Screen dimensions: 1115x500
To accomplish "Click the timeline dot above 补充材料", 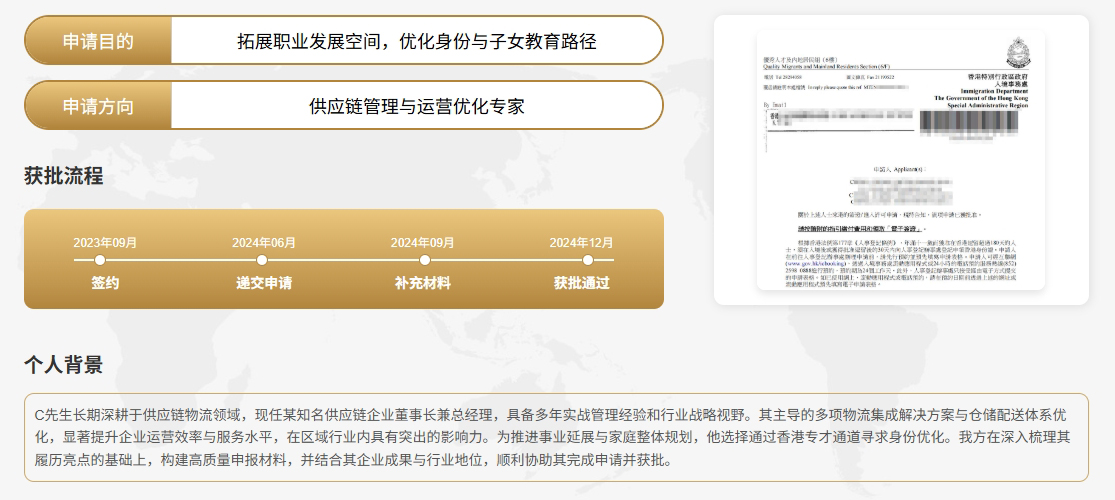I will (423, 260).
